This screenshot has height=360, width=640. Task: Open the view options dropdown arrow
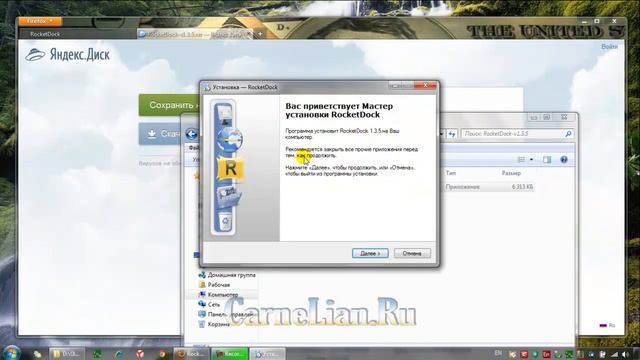click(531, 160)
